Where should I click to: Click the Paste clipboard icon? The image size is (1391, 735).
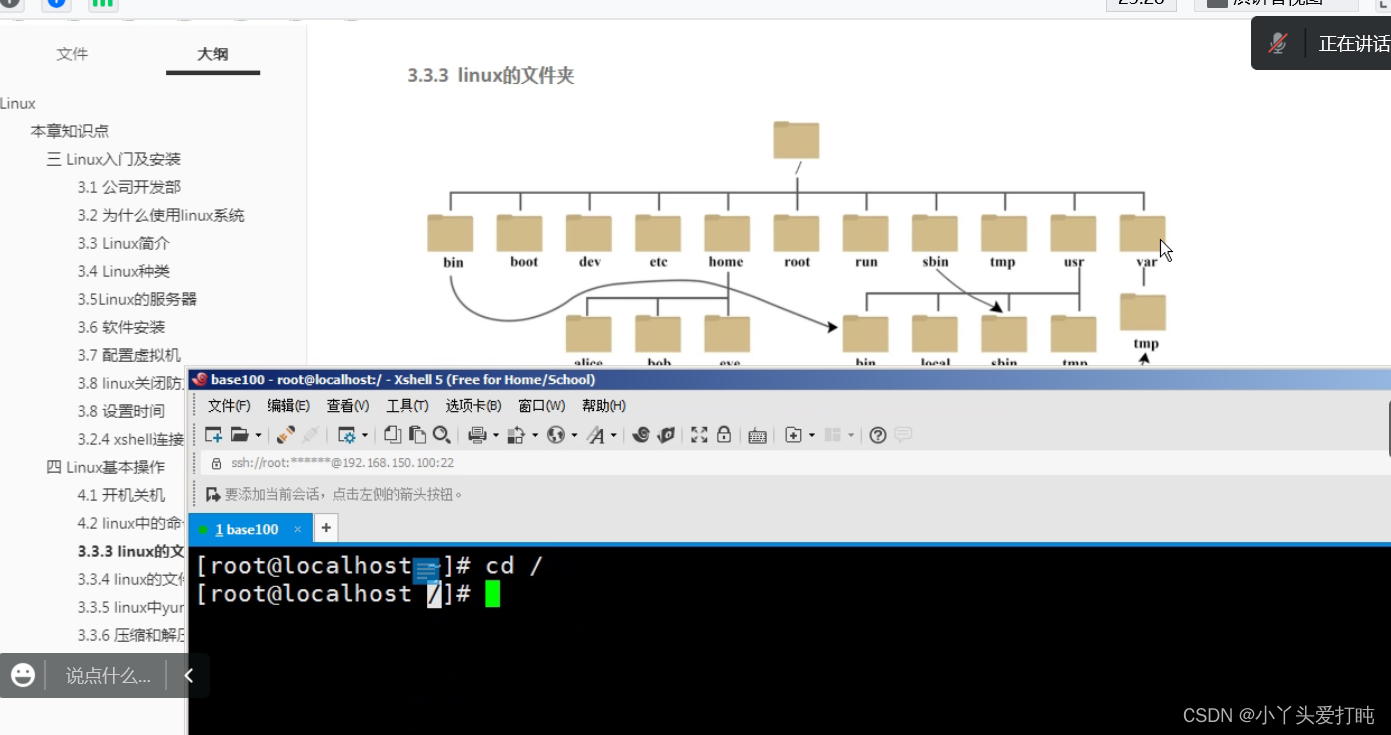(417, 435)
